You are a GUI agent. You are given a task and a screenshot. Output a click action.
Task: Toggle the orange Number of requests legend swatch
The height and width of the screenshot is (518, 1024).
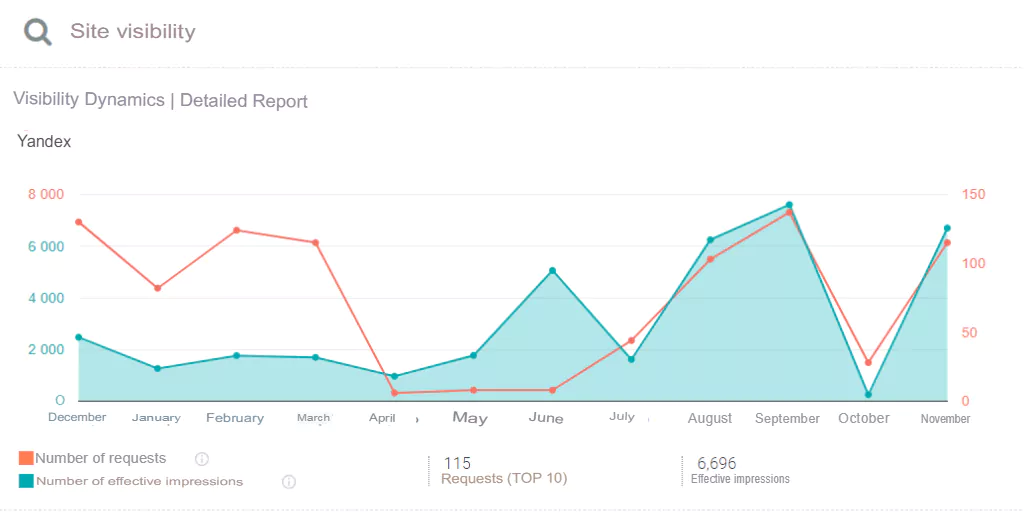(25, 458)
